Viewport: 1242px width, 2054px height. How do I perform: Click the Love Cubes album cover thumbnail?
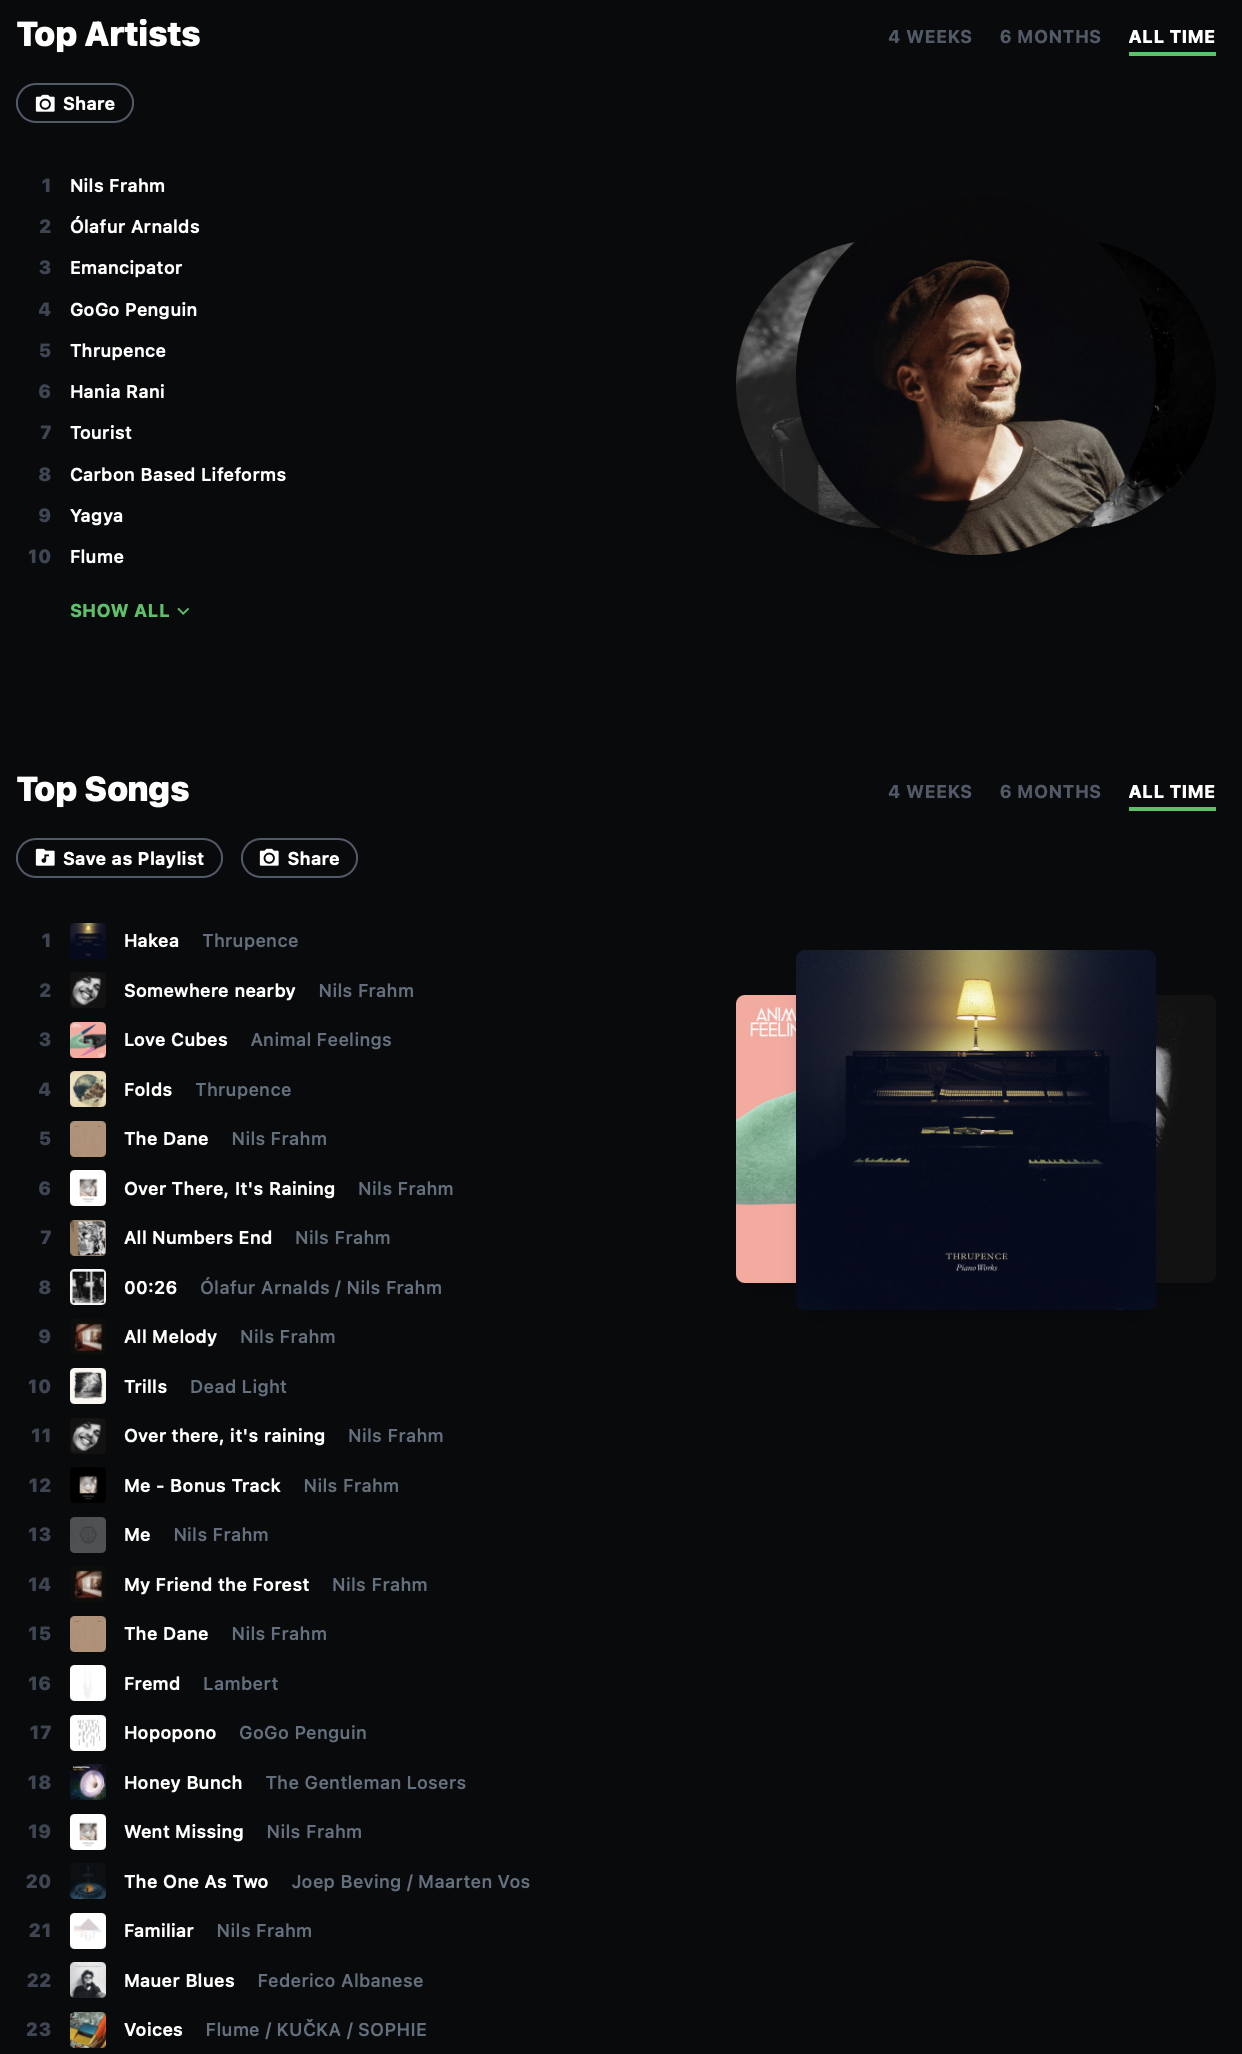tap(88, 1040)
